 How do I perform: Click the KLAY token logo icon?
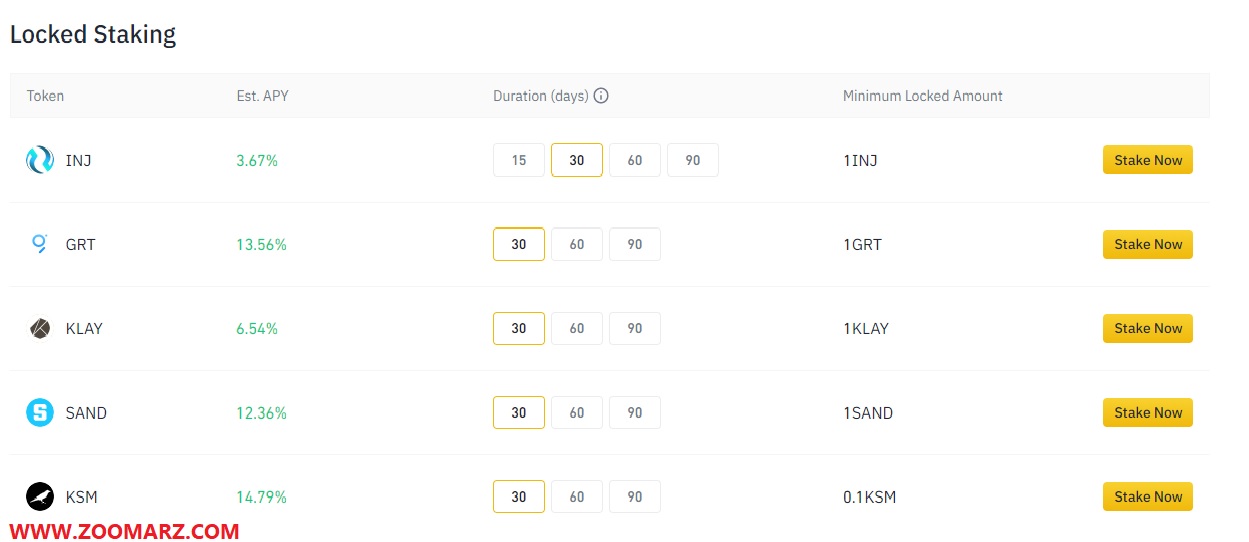40,328
